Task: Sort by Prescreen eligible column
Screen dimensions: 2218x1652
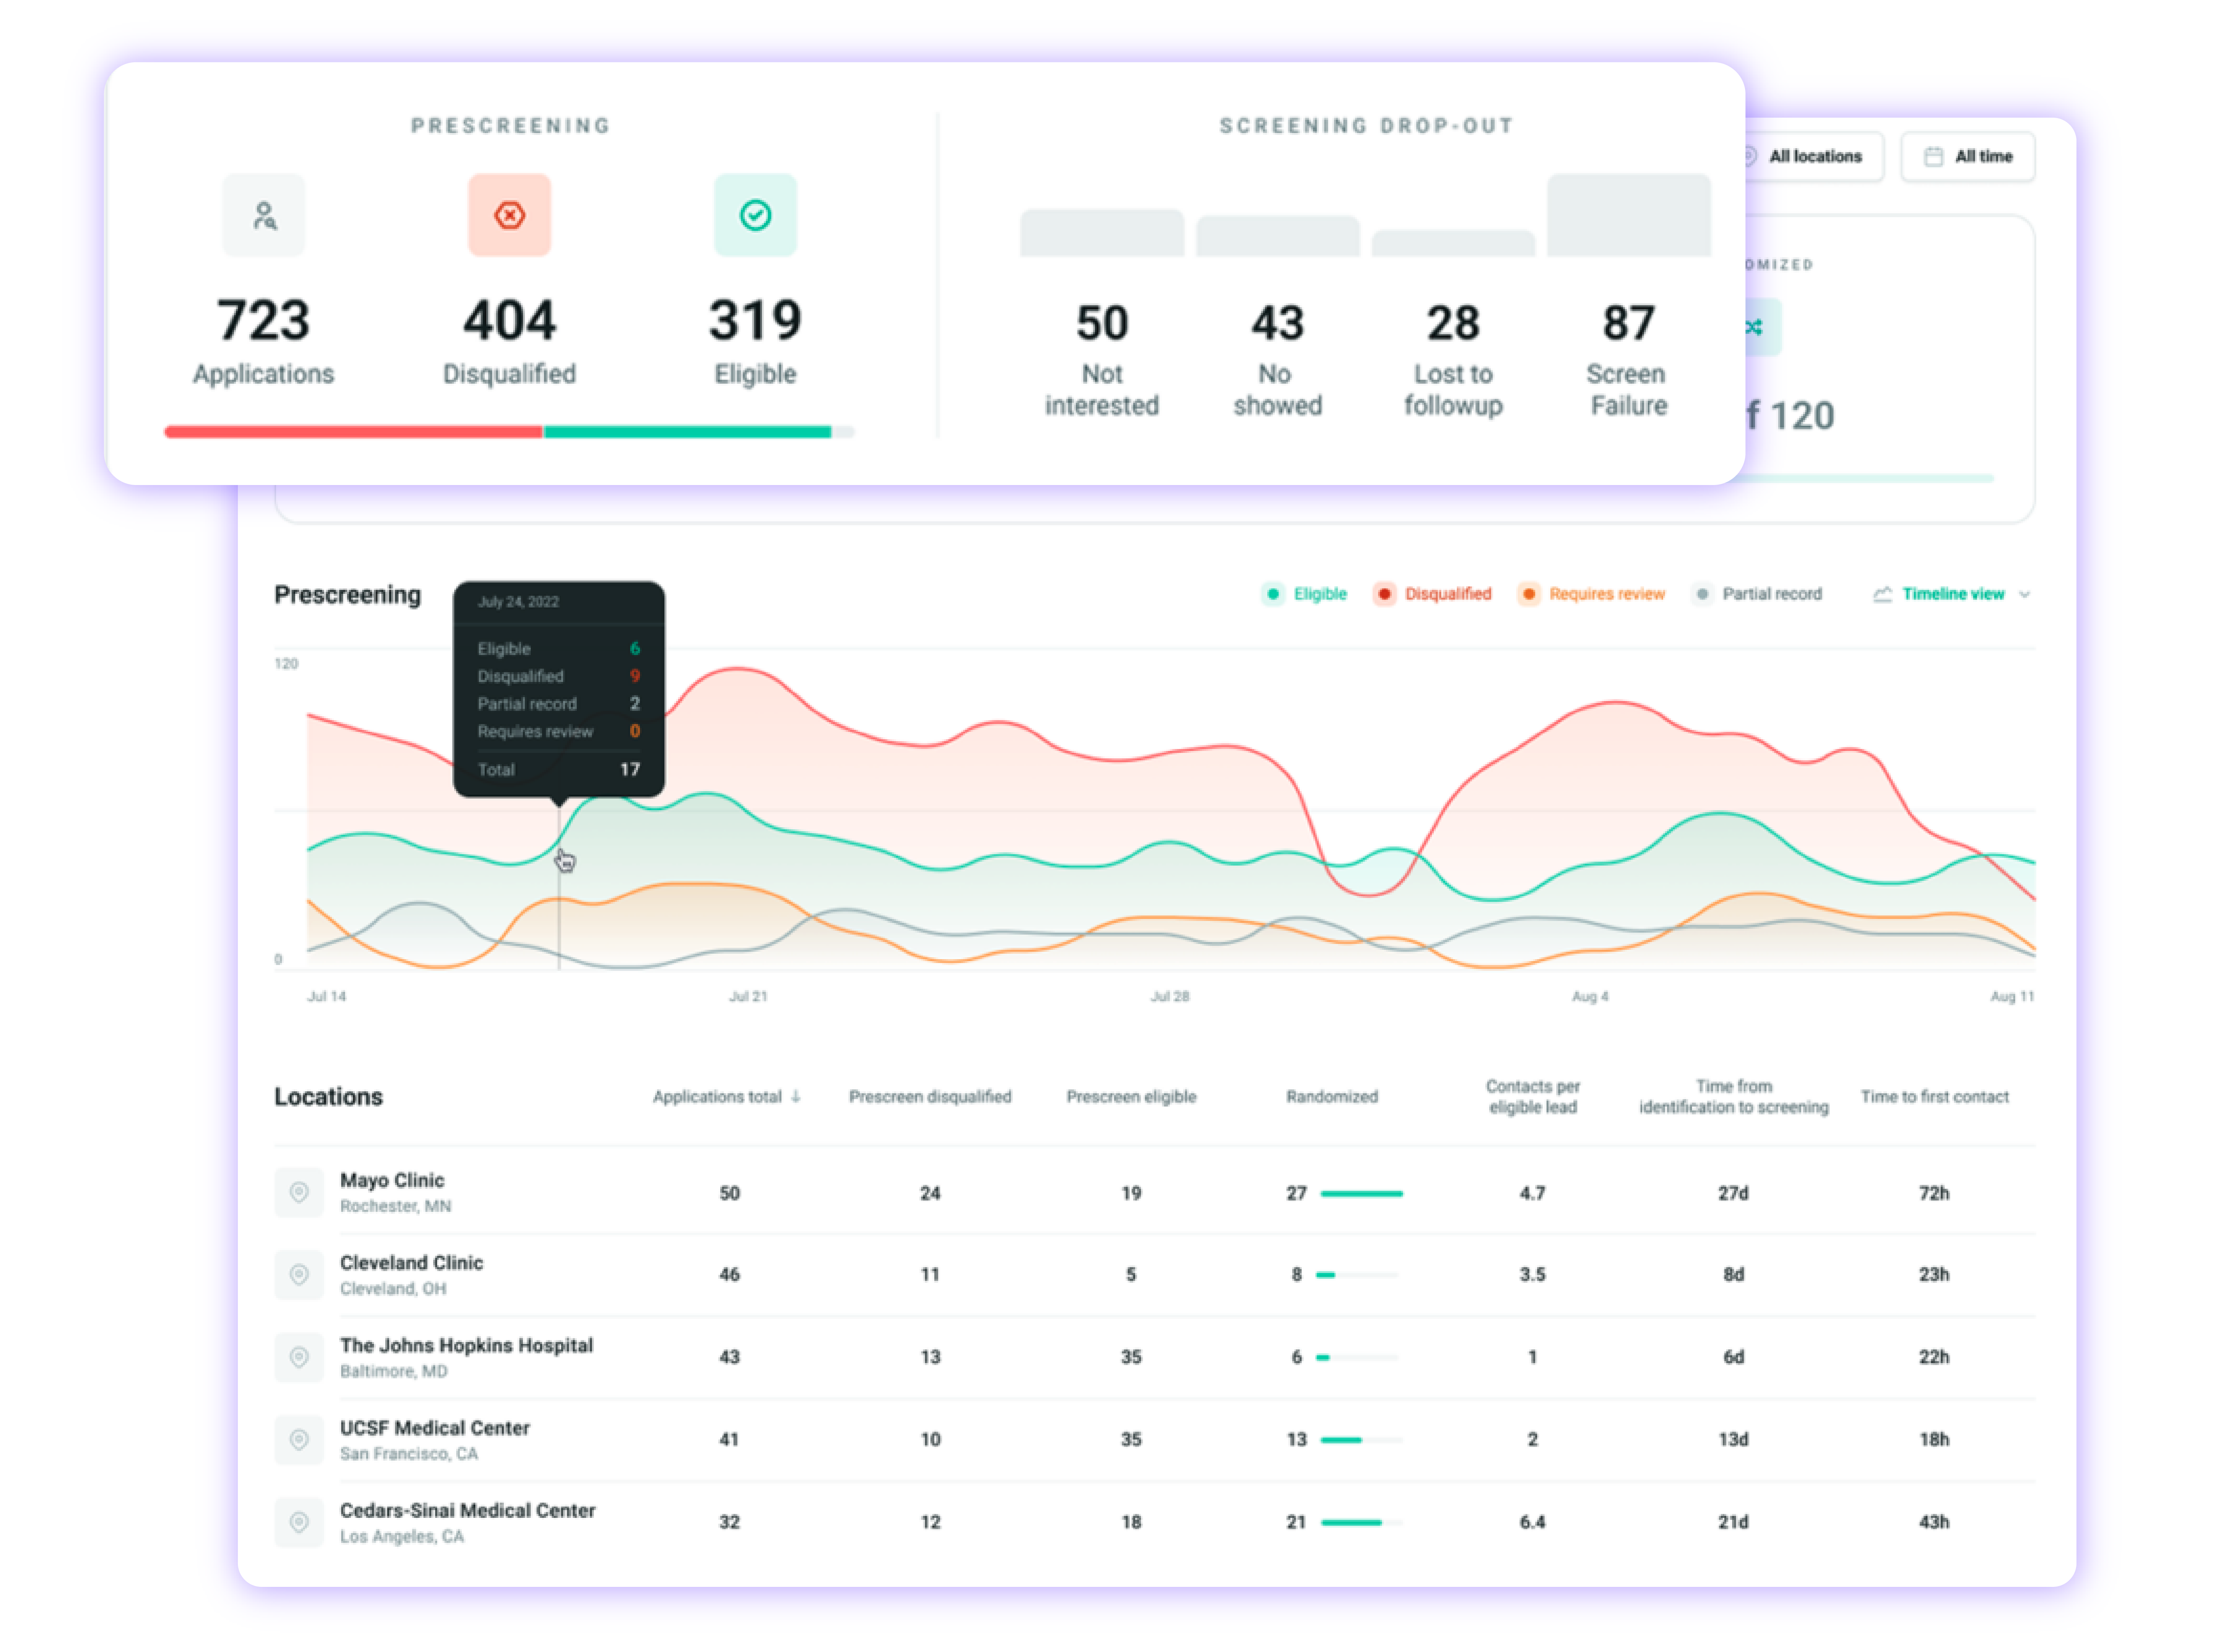Action: [1131, 1097]
